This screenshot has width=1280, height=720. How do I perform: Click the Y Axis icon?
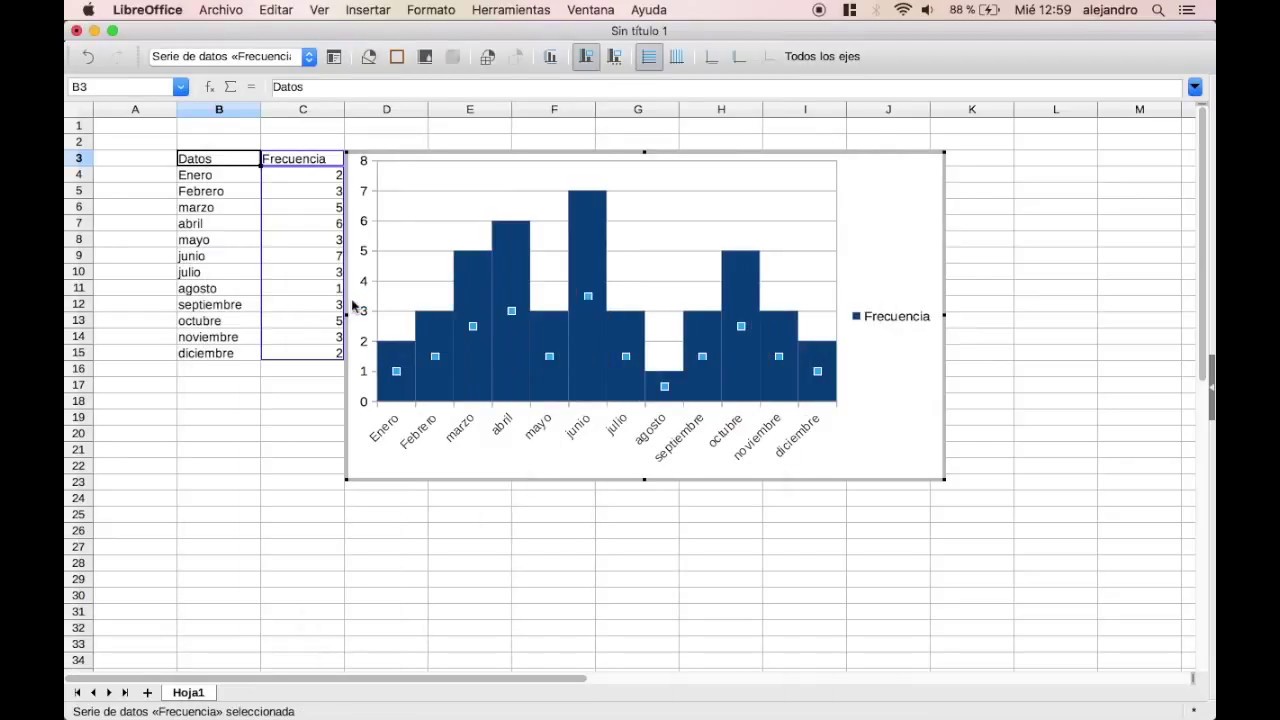click(x=740, y=57)
